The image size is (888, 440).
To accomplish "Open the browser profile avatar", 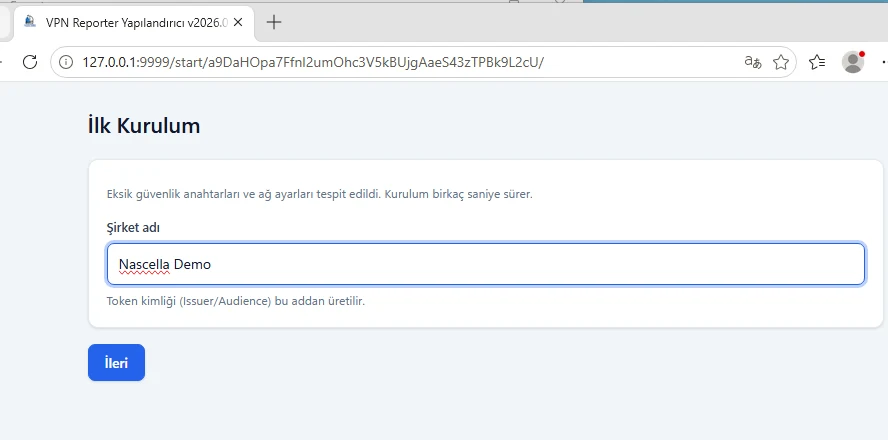I will click(x=853, y=62).
